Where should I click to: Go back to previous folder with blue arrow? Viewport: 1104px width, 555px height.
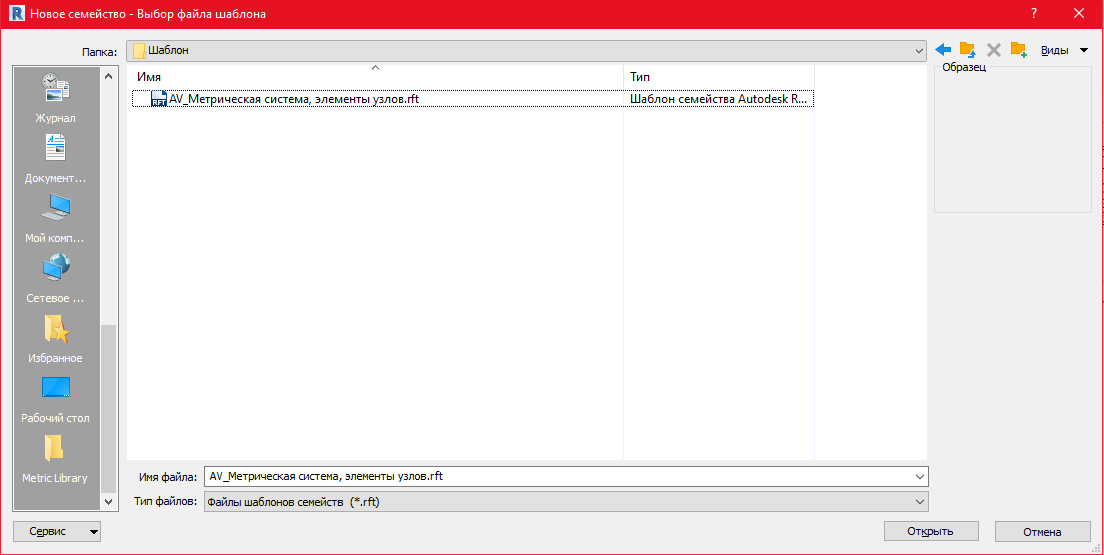943,50
